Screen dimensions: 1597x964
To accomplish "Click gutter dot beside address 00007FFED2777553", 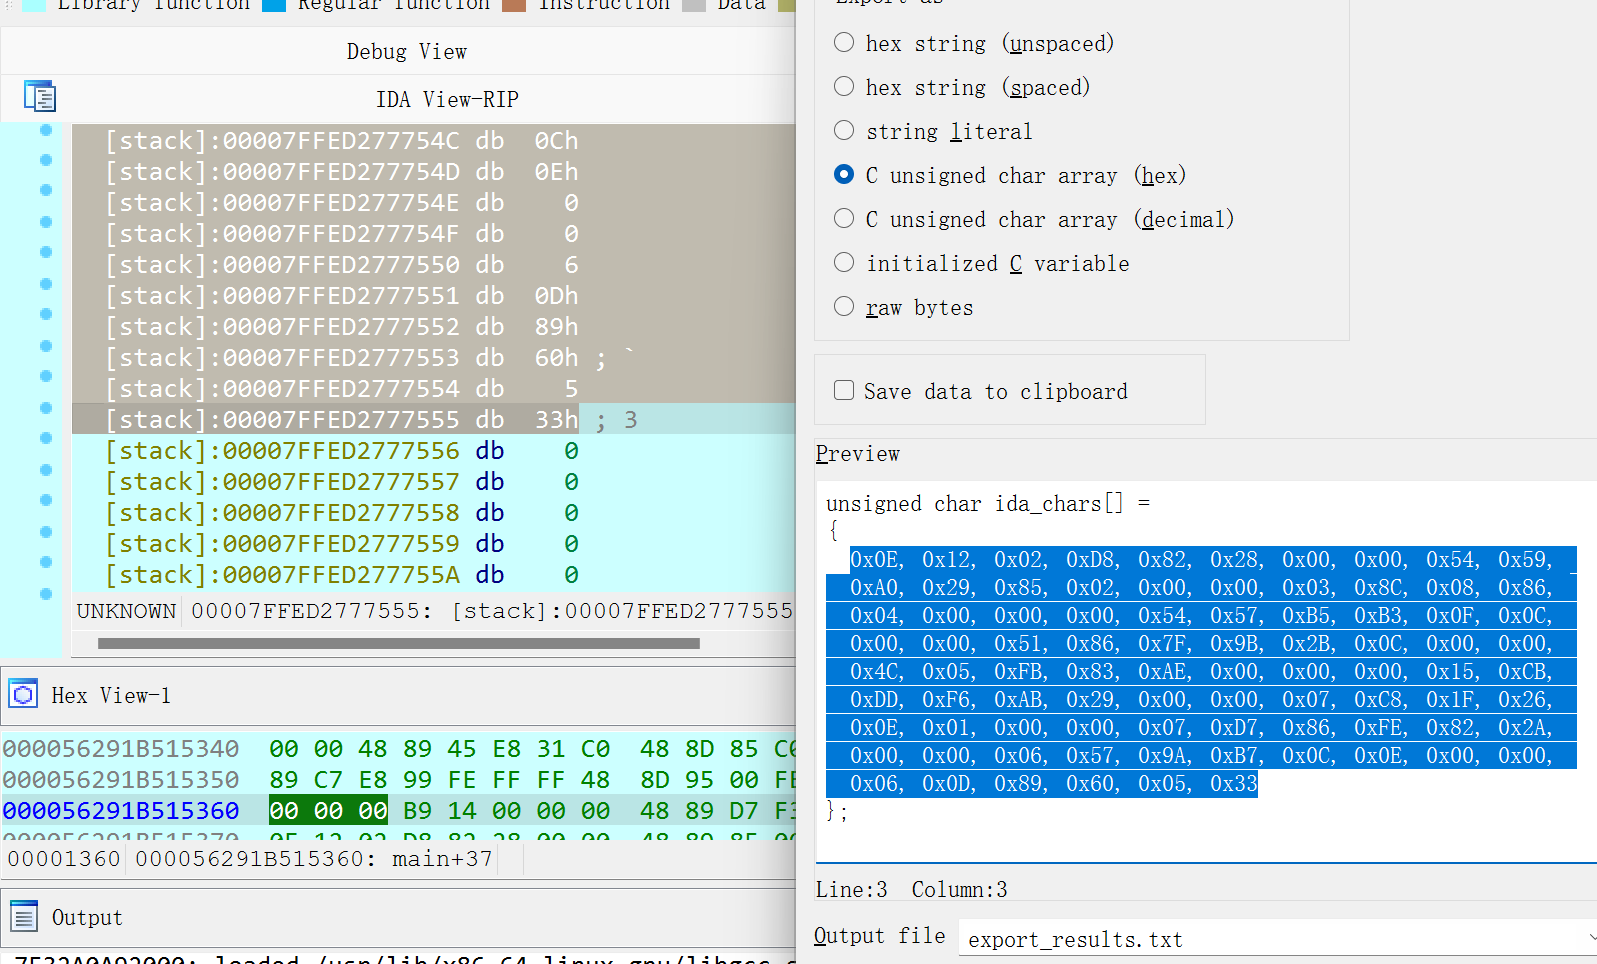I will 46,346.
